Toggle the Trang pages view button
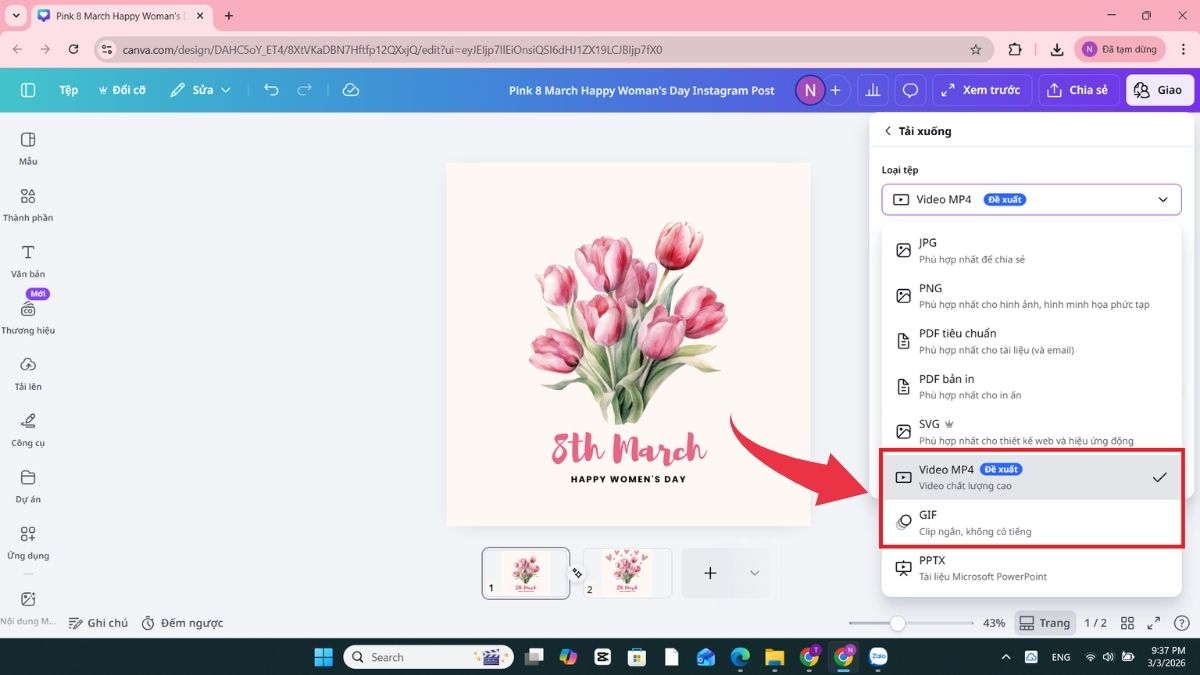Viewport: 1200px width, 675px height. (x=1045, y=623)
